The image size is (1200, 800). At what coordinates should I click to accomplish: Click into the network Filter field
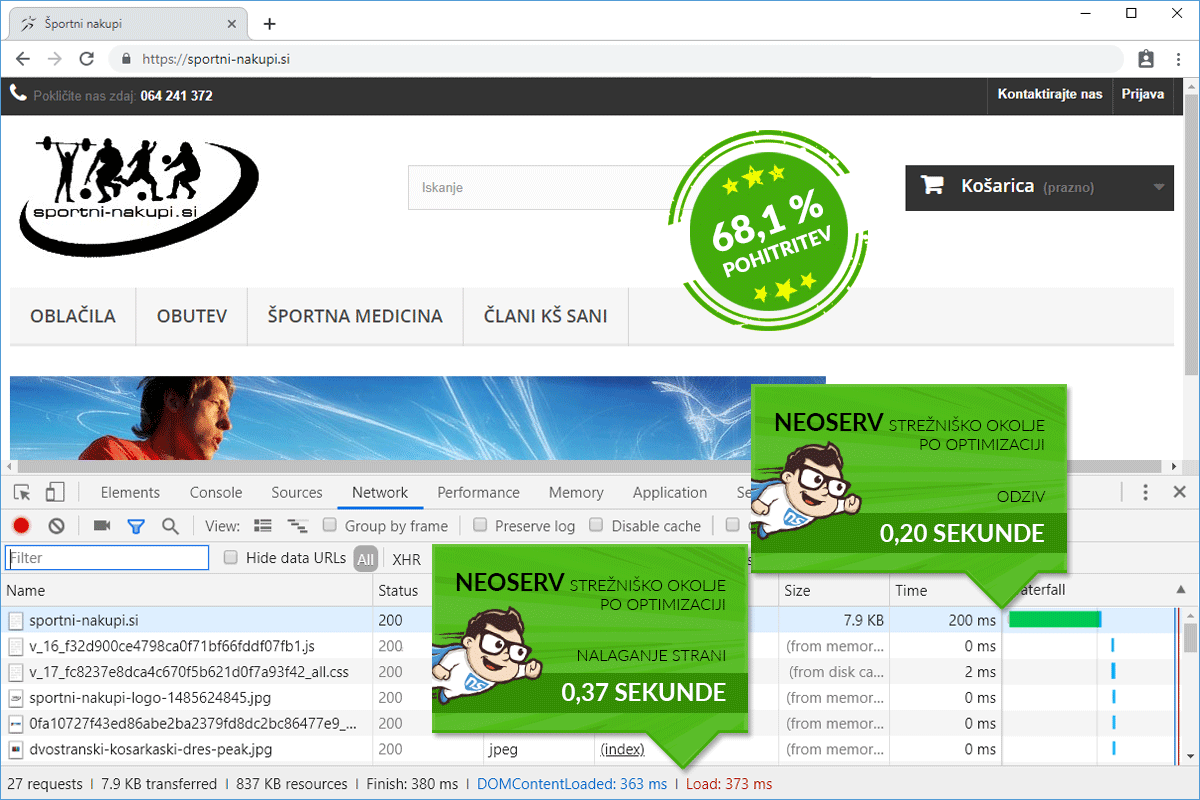coord(107,558)
